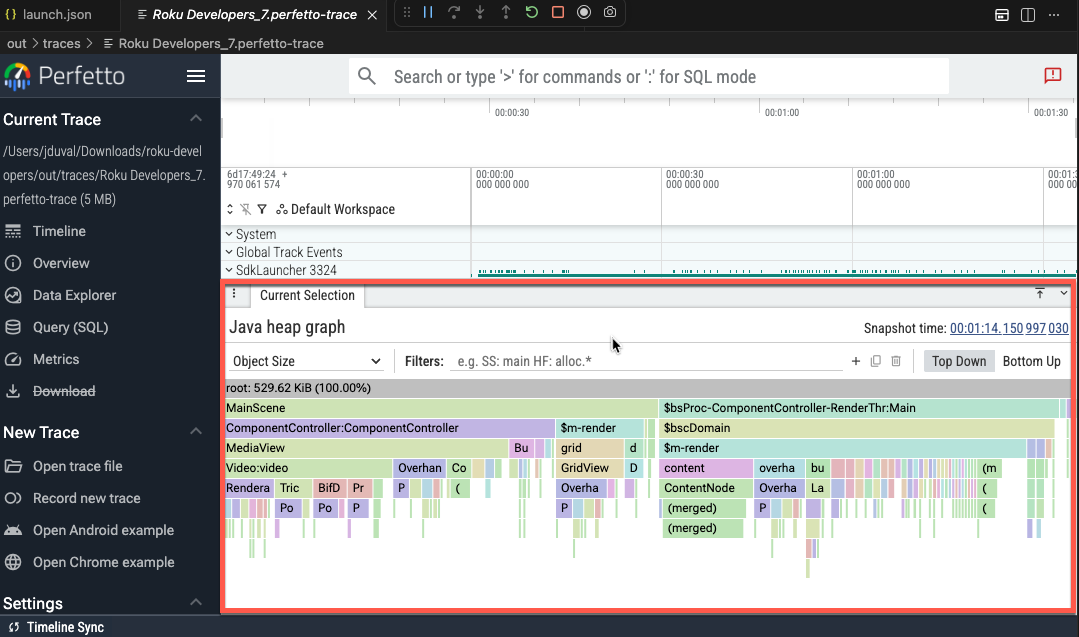The width and height of the screenshot is (1079, 637).
Task: Click the red stop debugging icon
Action: pos(558,13)
